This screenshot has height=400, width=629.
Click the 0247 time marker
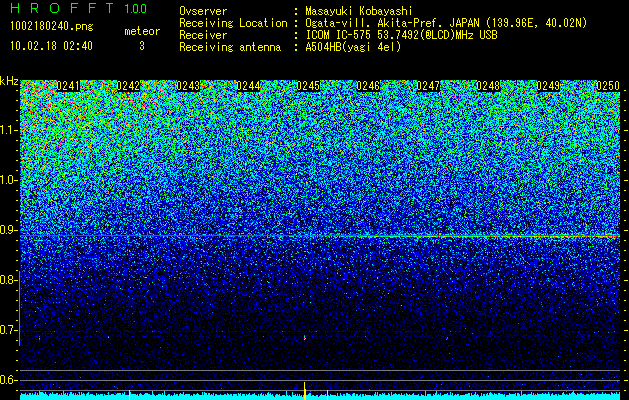pos(428,86)
